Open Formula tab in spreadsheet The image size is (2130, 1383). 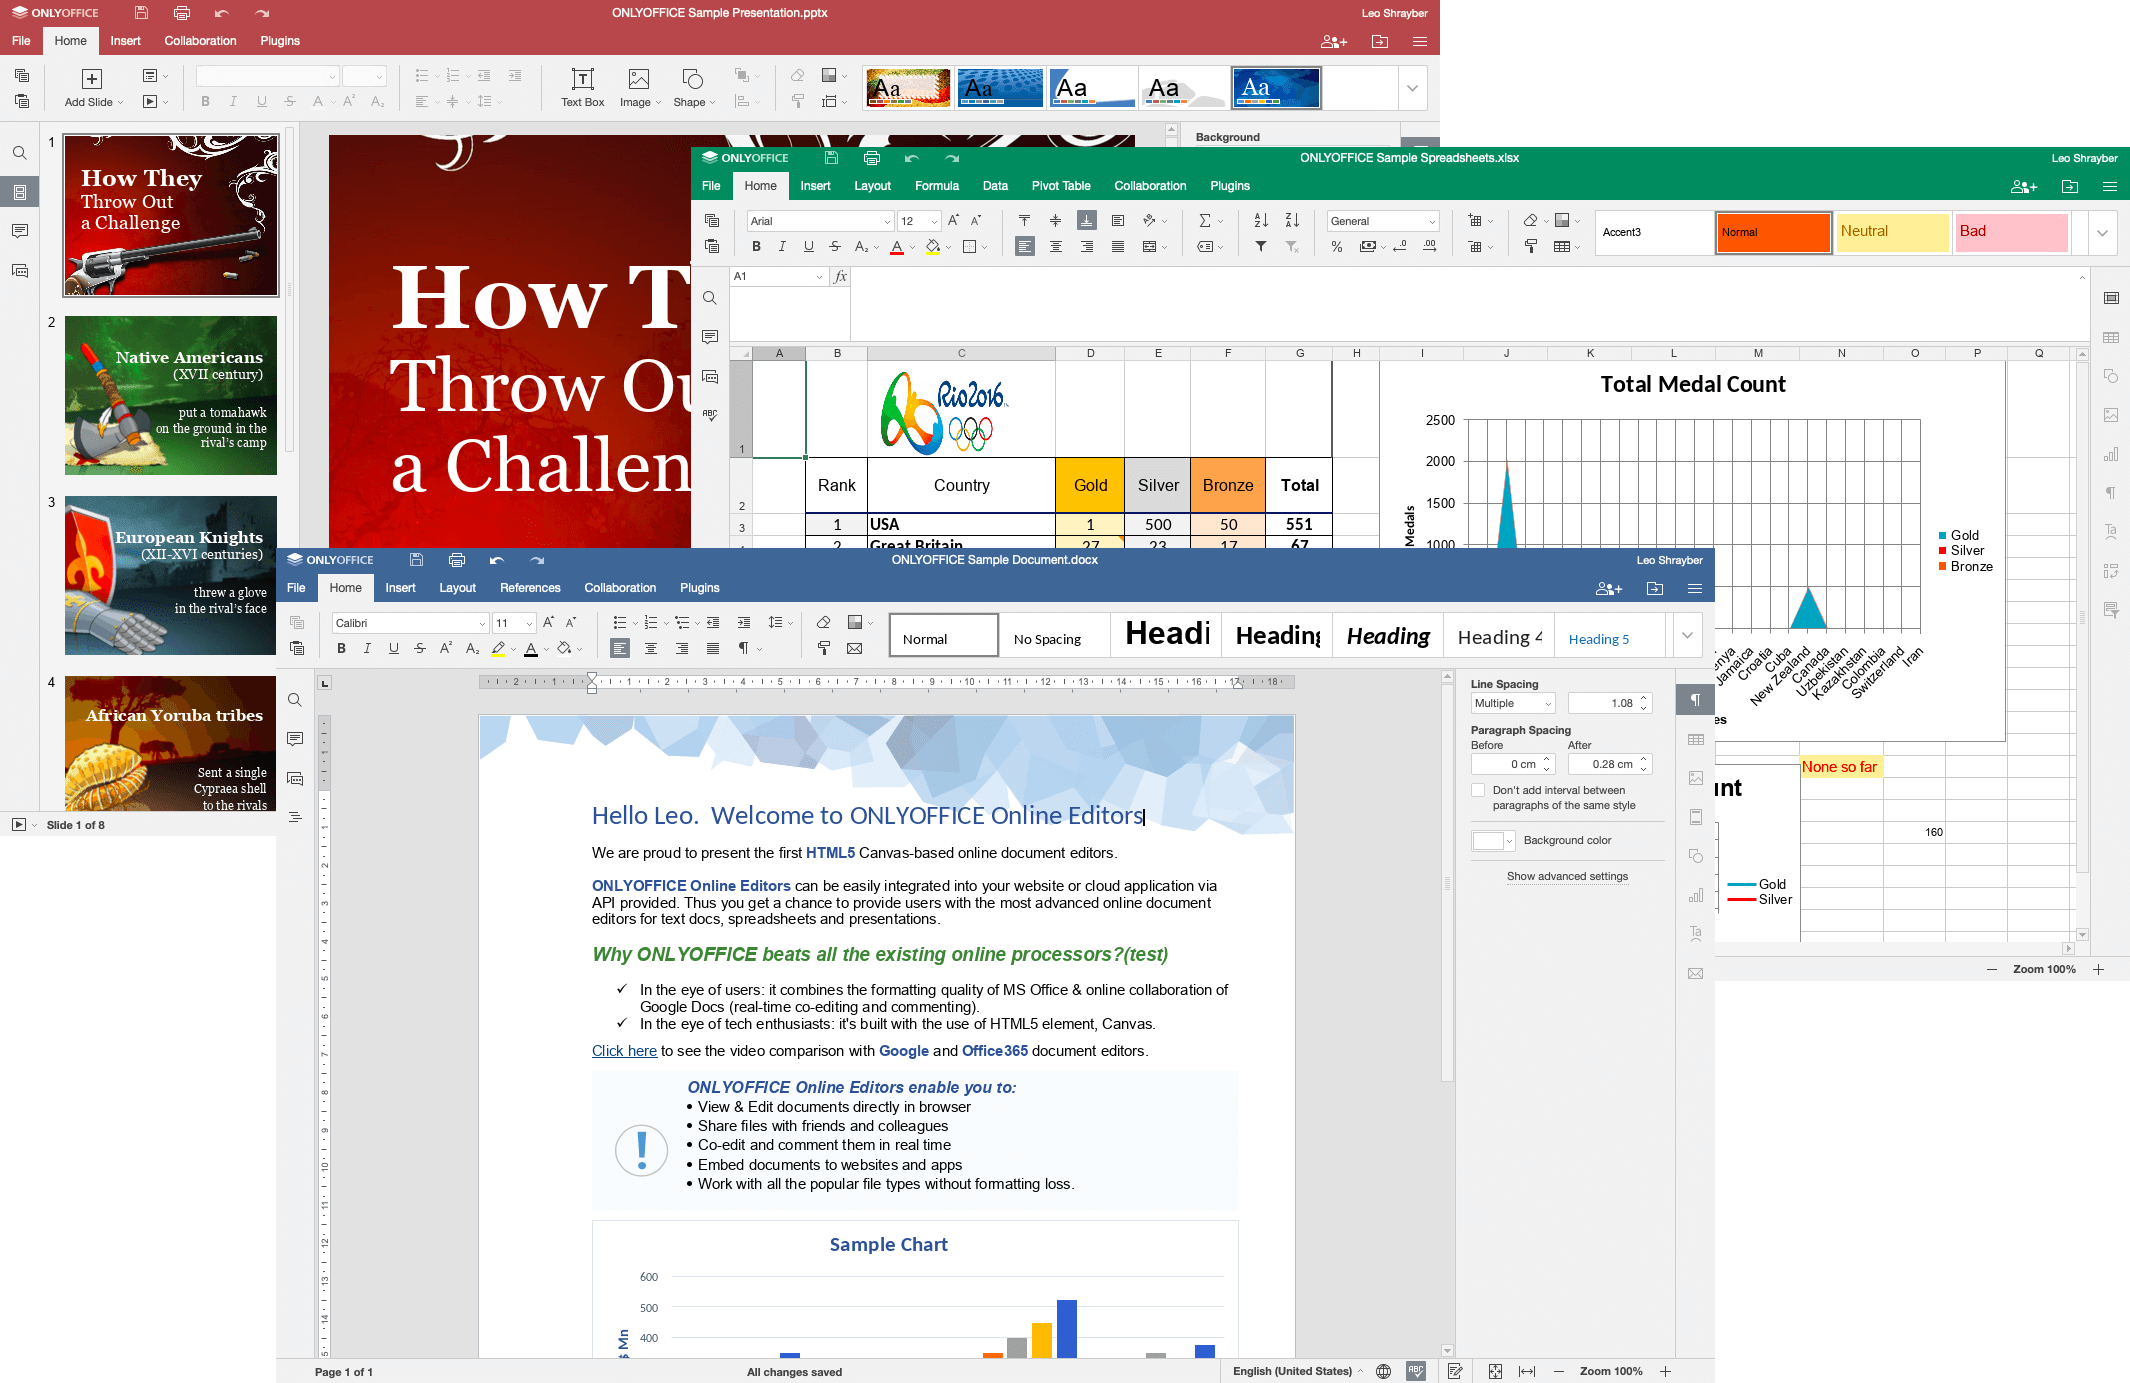pos(937,186)
